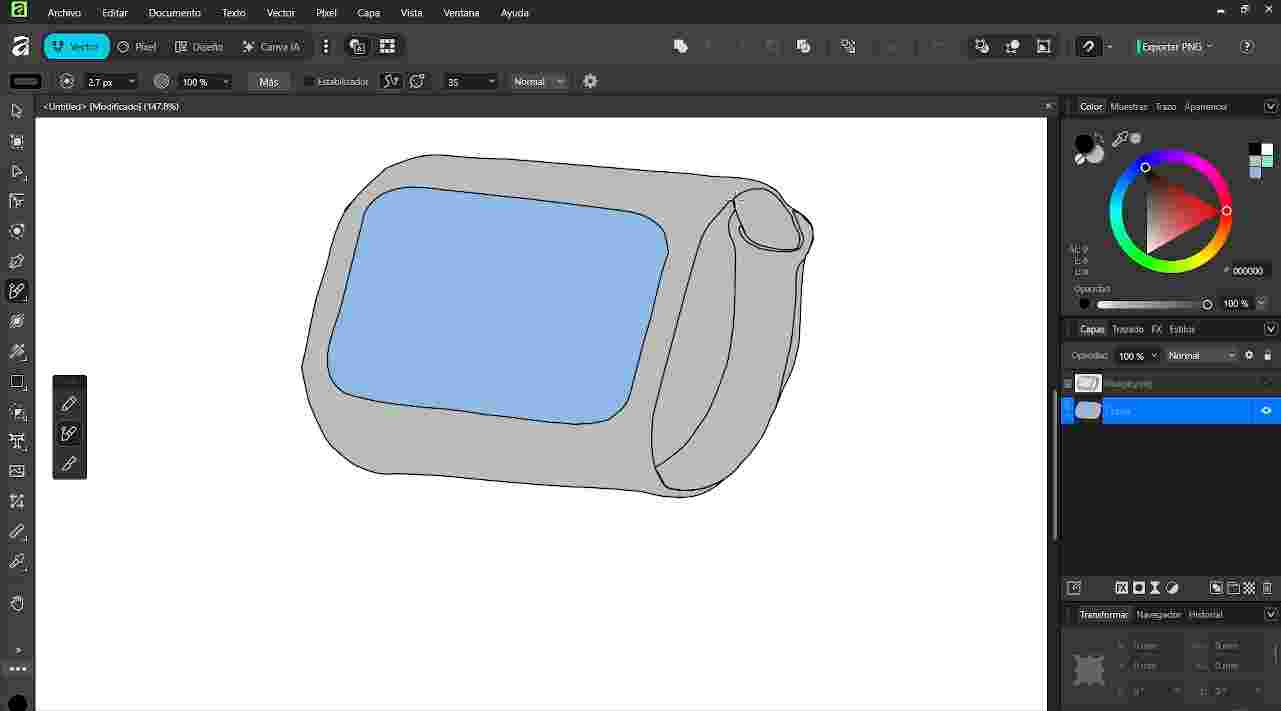Switch to the Navegador tab
This screenshot has height=711, width=1281.
(1158, 614)
